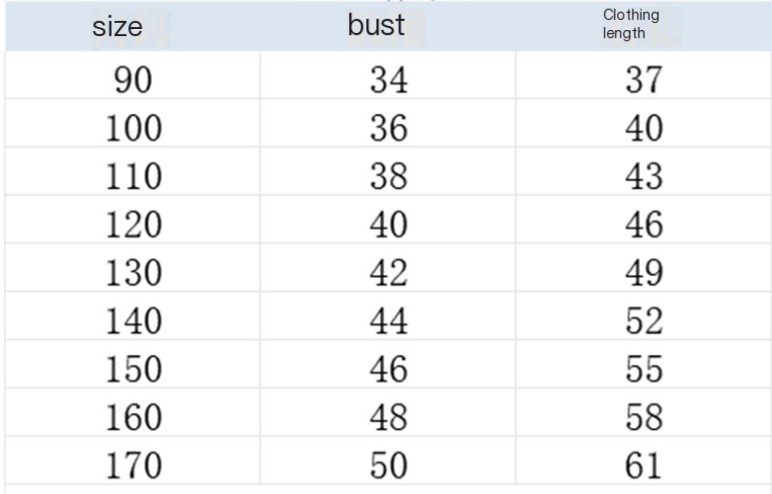This screenshot has width=772, height=494.
Task: Click the size 170 cell
Action: pyautogui.click(x=133, y=466)
